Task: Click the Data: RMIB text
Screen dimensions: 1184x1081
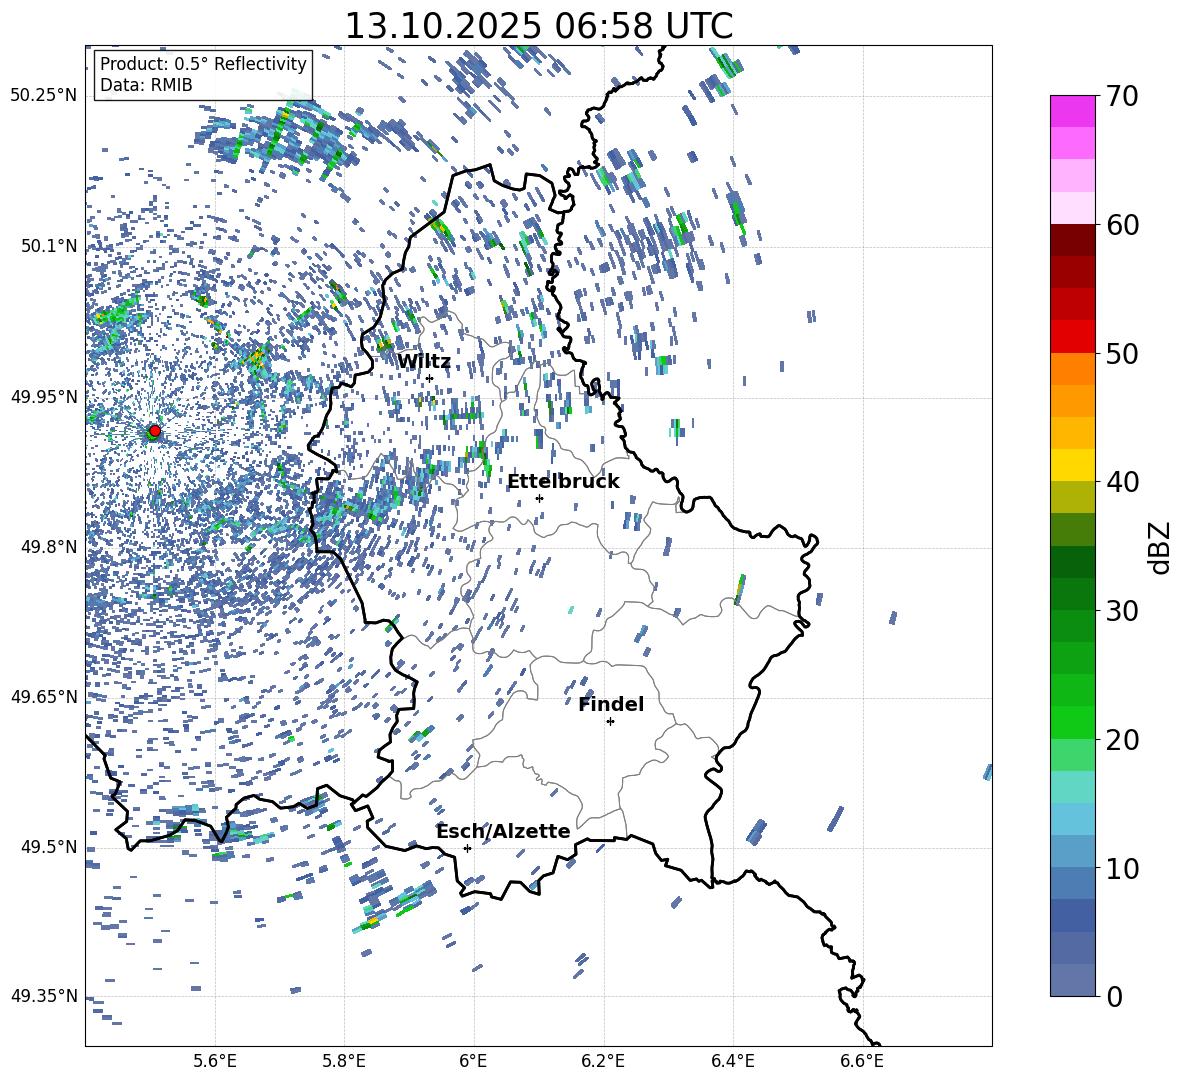Action: click(x=146, y=85)
